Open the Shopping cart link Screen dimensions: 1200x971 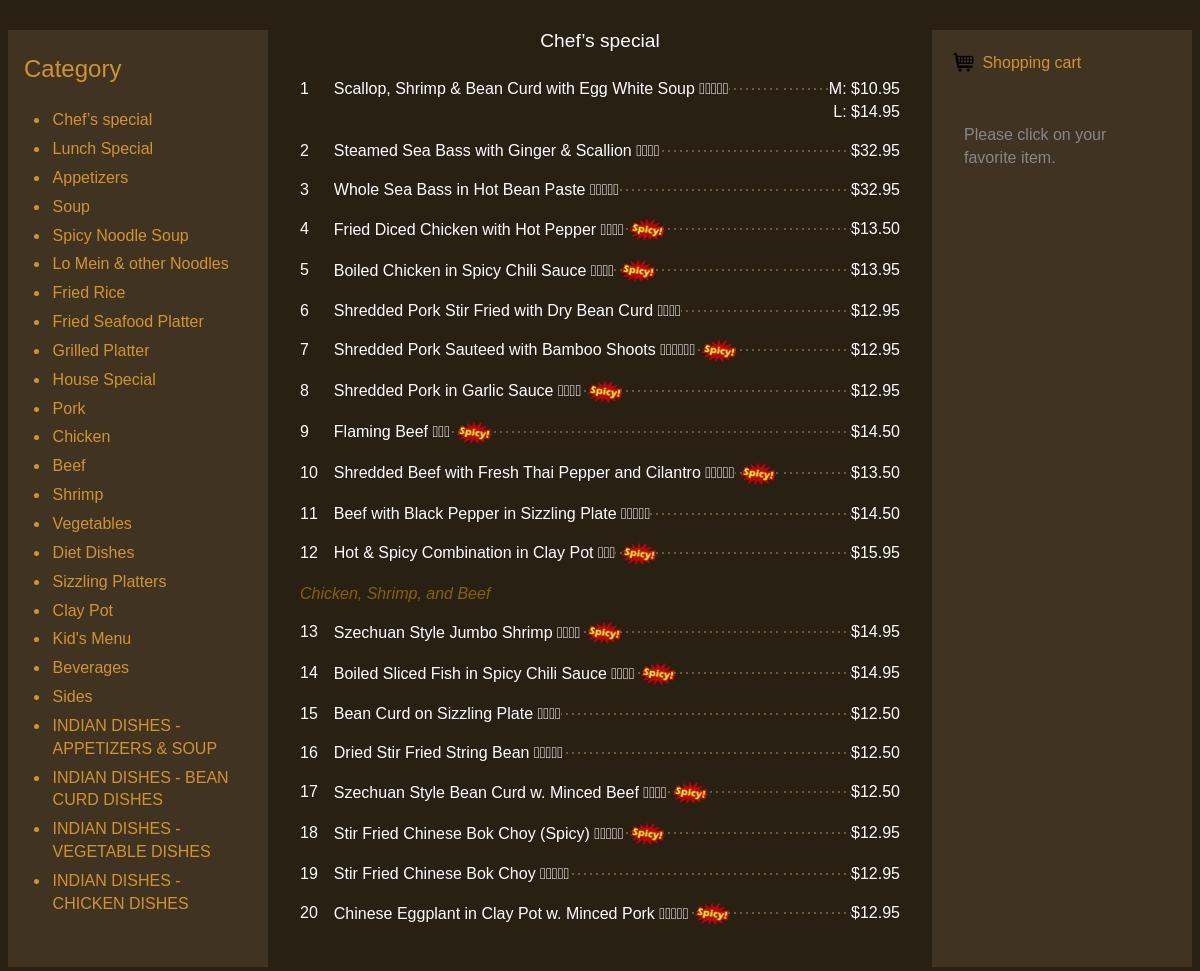(x=1031, y=63)
